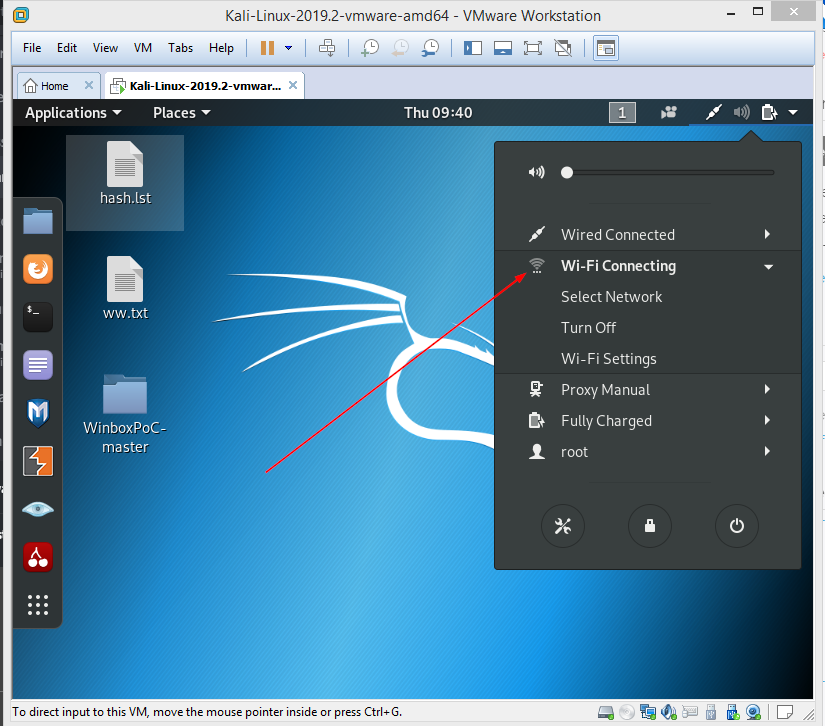Click the recording camera icon in the top bar
Screen dimensions: 825x726
click(x=669, y=112)
